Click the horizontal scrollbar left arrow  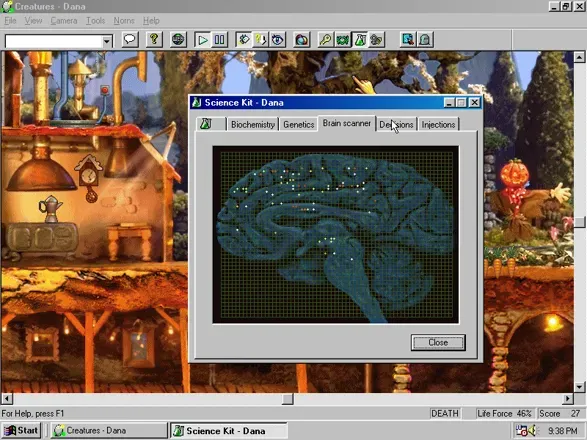point(7,398)
